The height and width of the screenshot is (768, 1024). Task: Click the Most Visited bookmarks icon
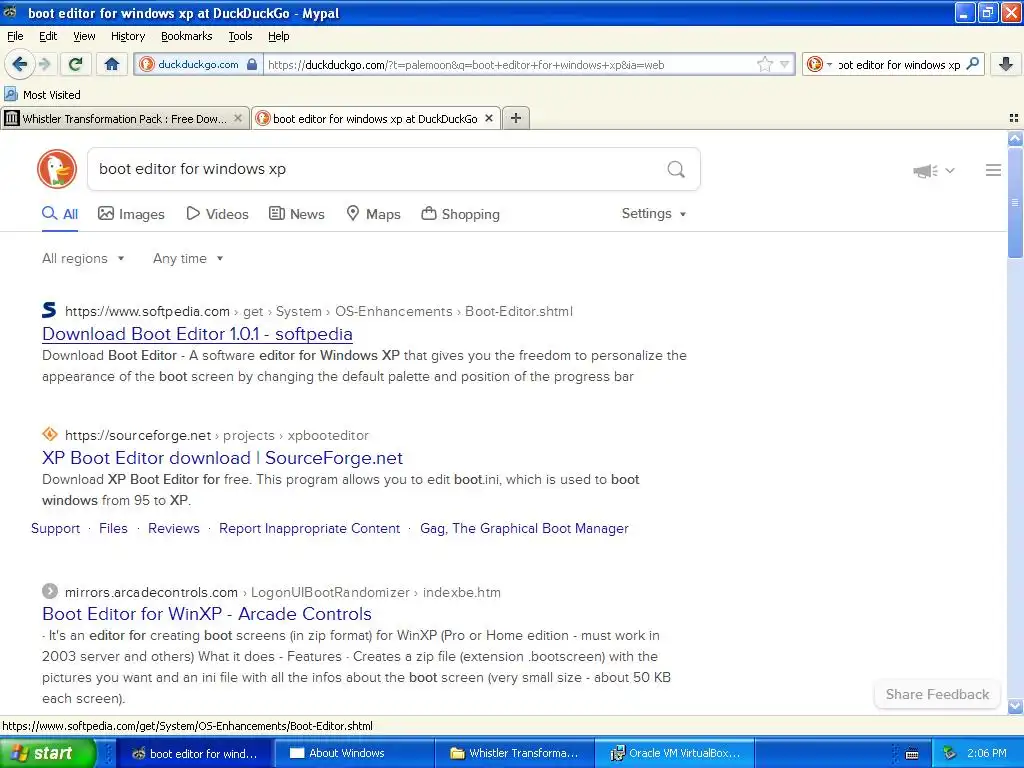10,94
